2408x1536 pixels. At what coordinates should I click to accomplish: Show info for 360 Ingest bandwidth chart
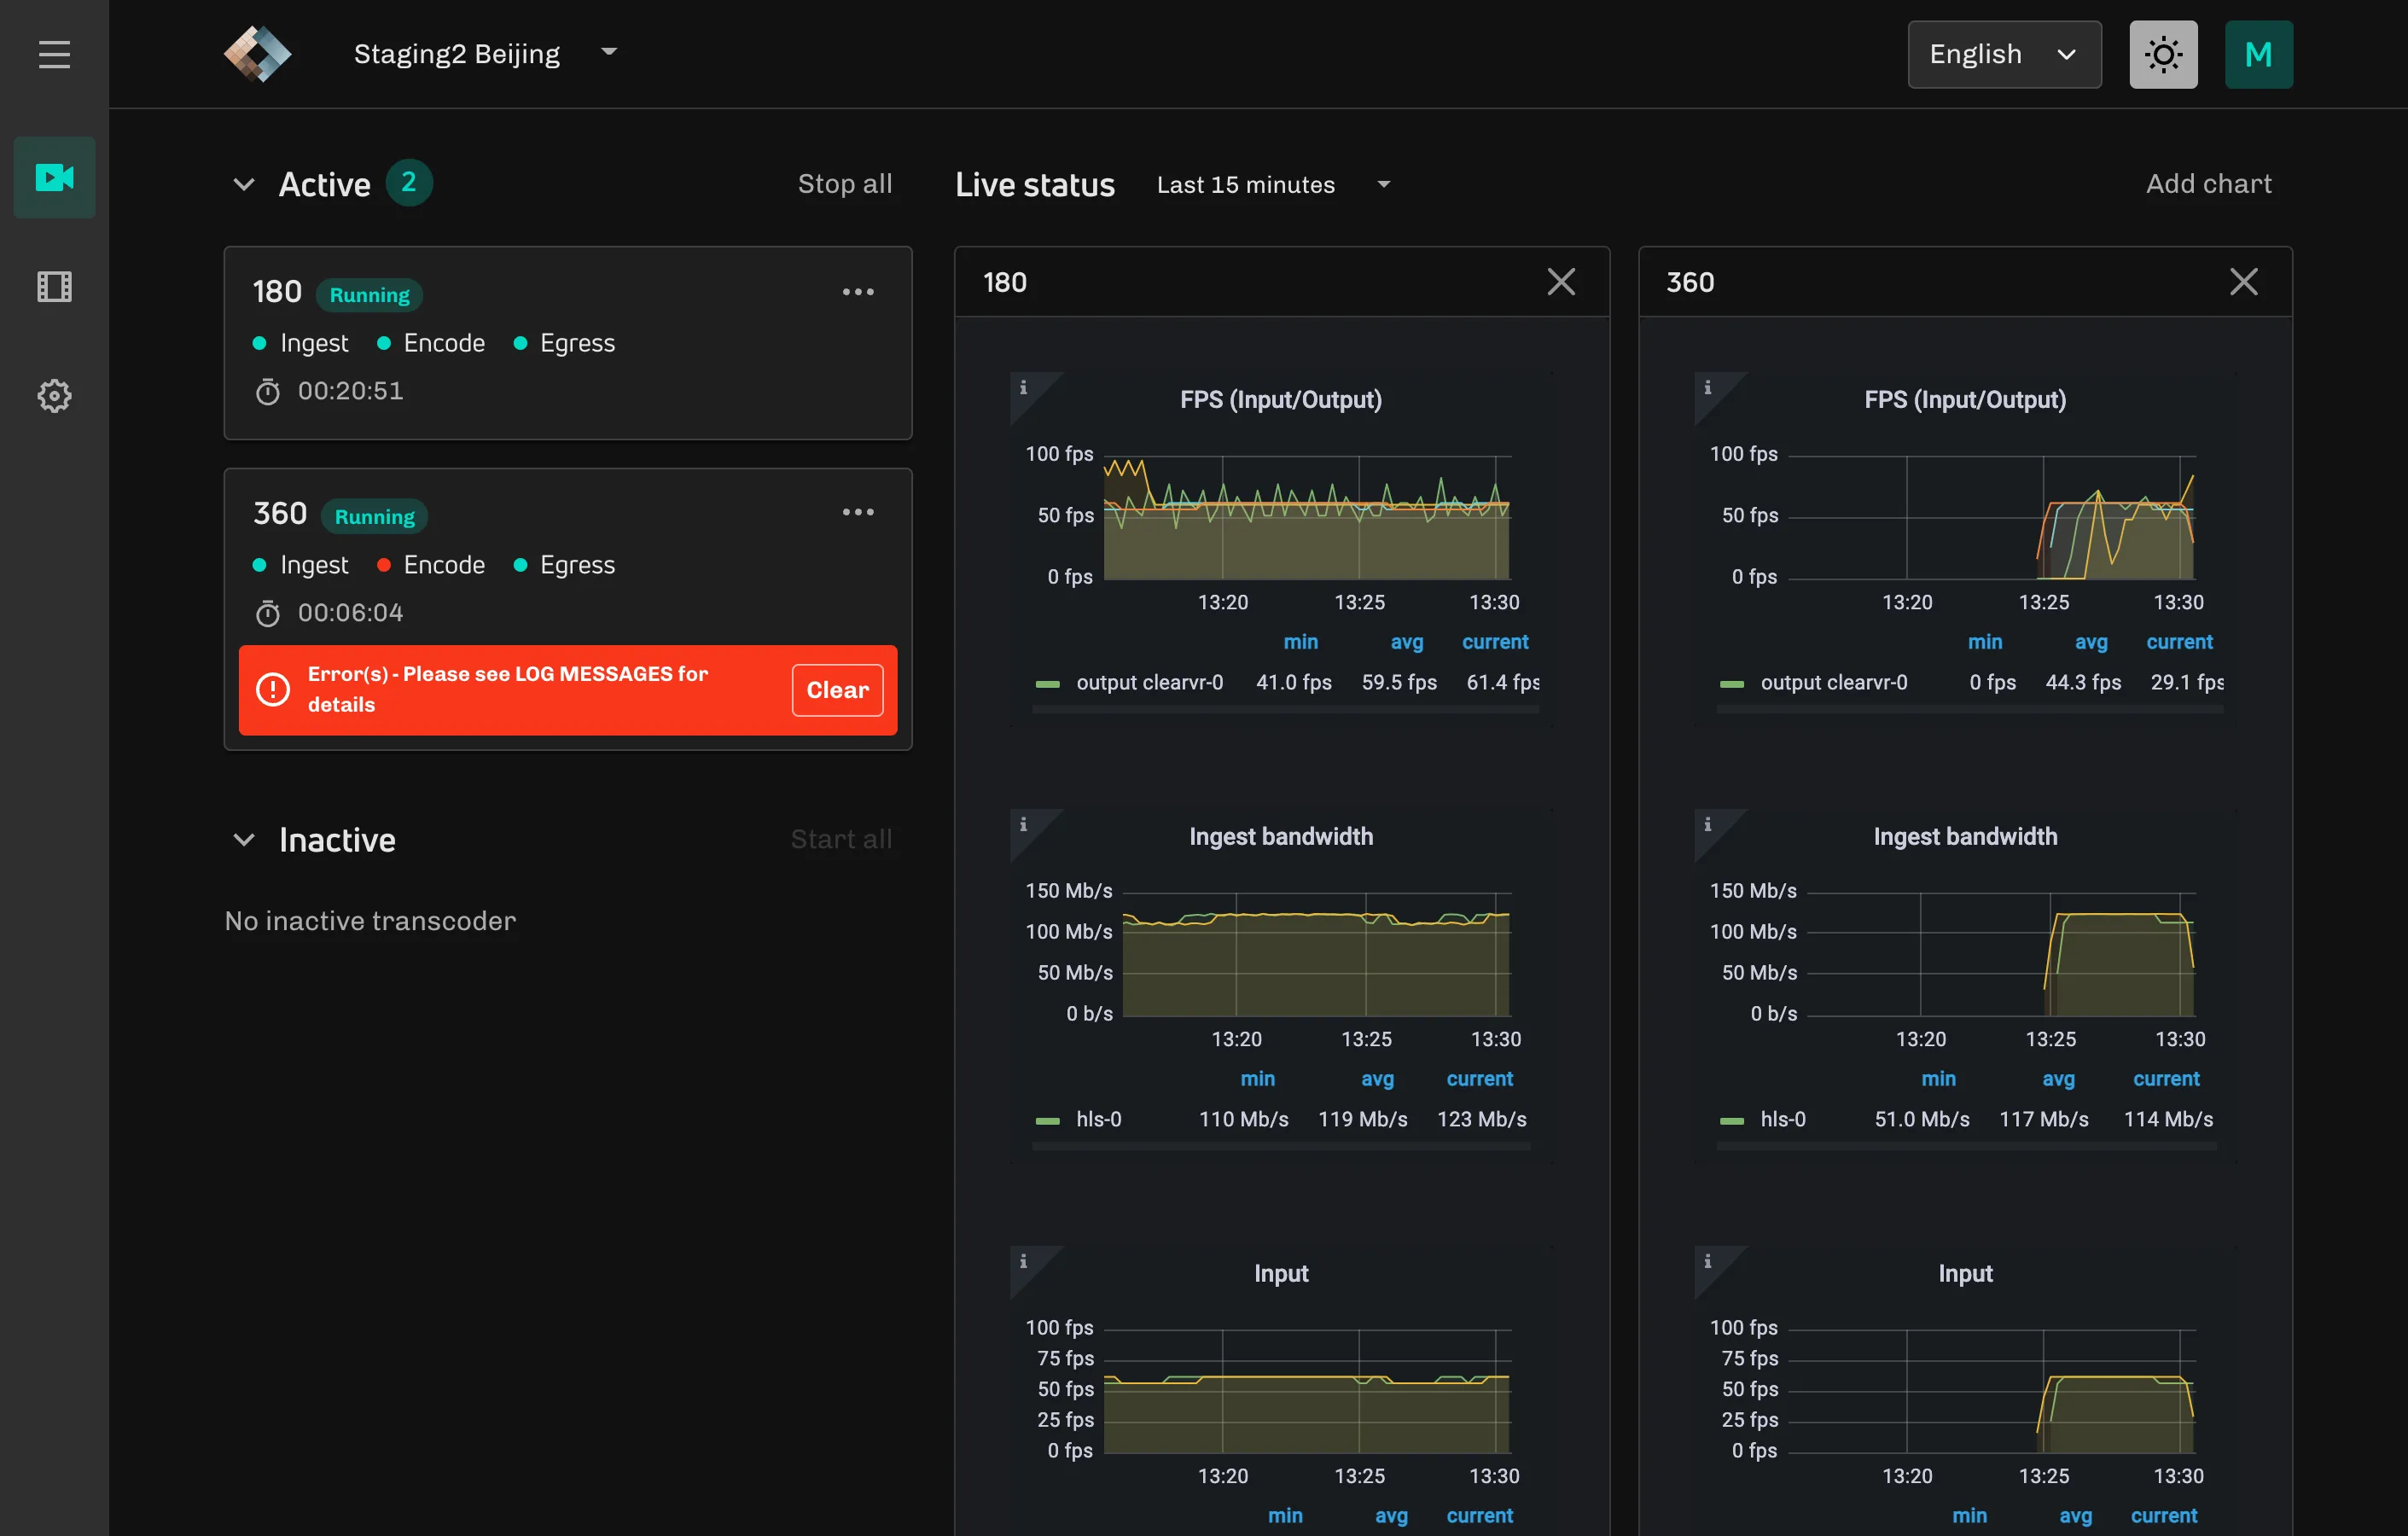point(1707,825)
